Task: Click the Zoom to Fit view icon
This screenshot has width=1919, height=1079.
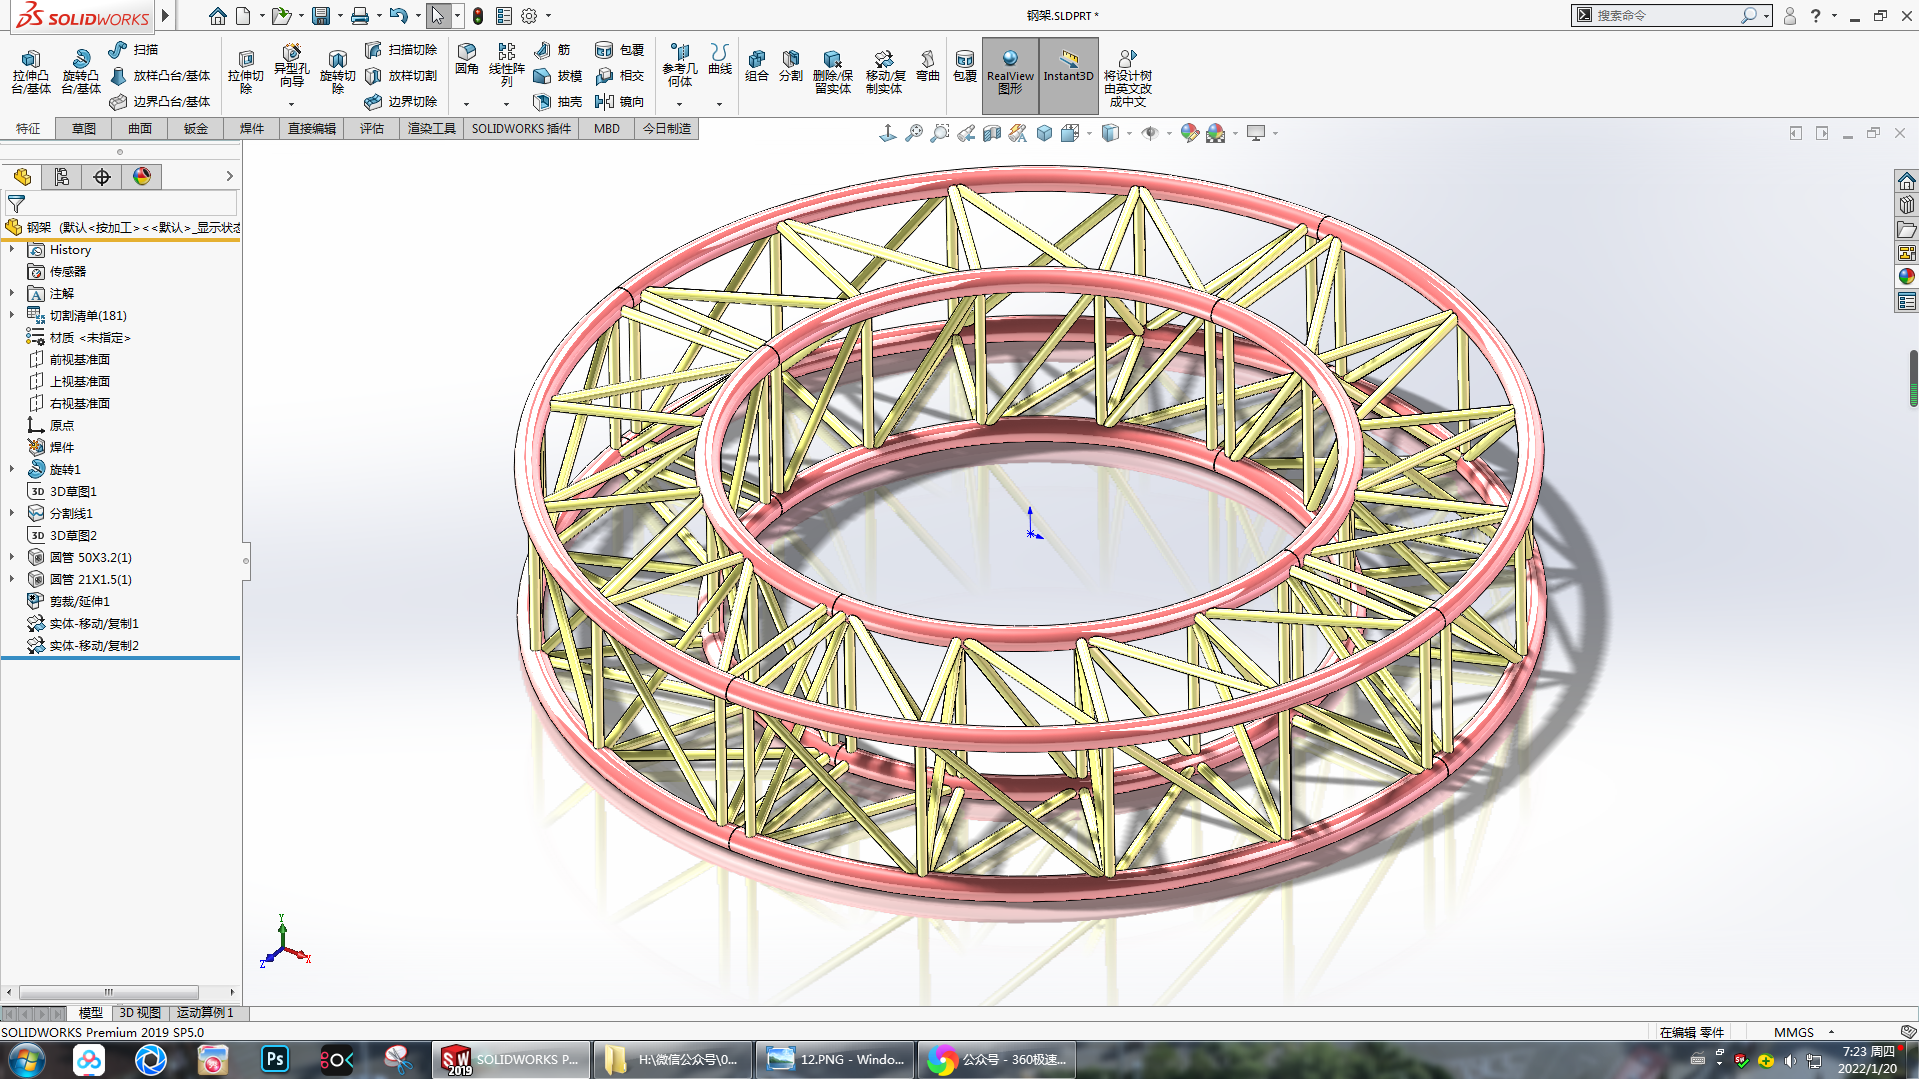Action: coord(913,133)
